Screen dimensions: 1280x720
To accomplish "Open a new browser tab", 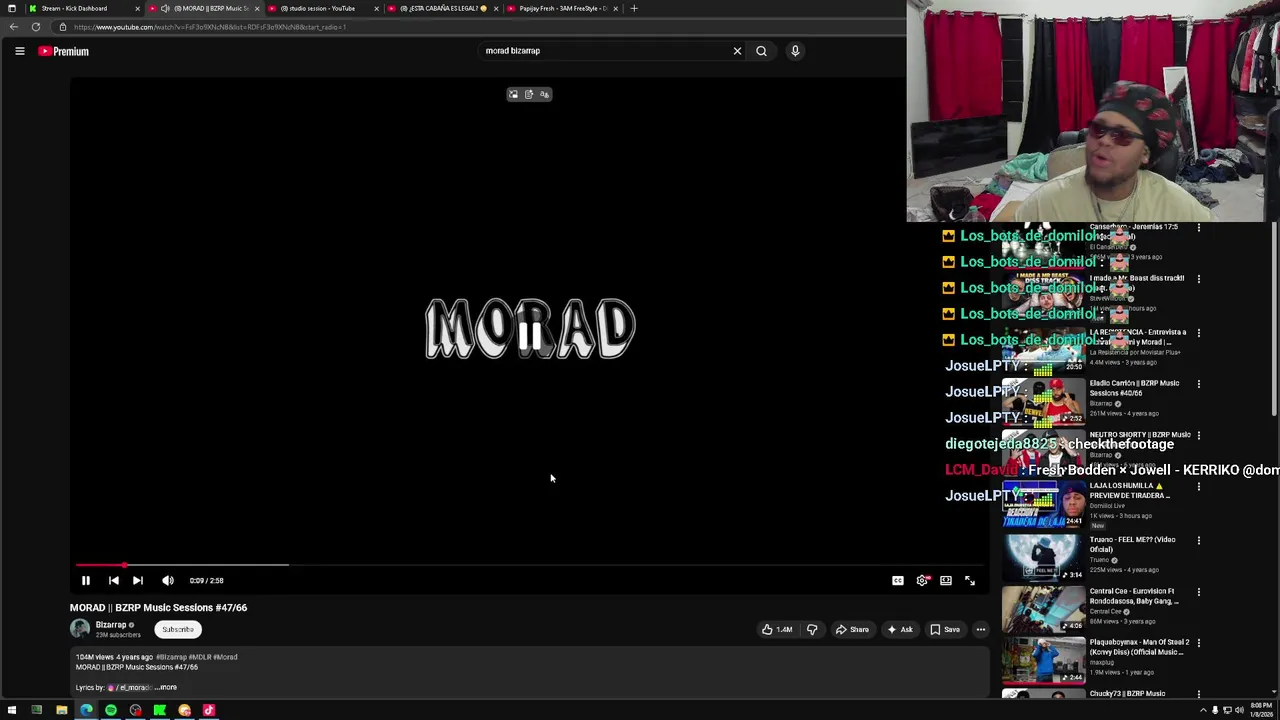I will [x=634, y=8].
